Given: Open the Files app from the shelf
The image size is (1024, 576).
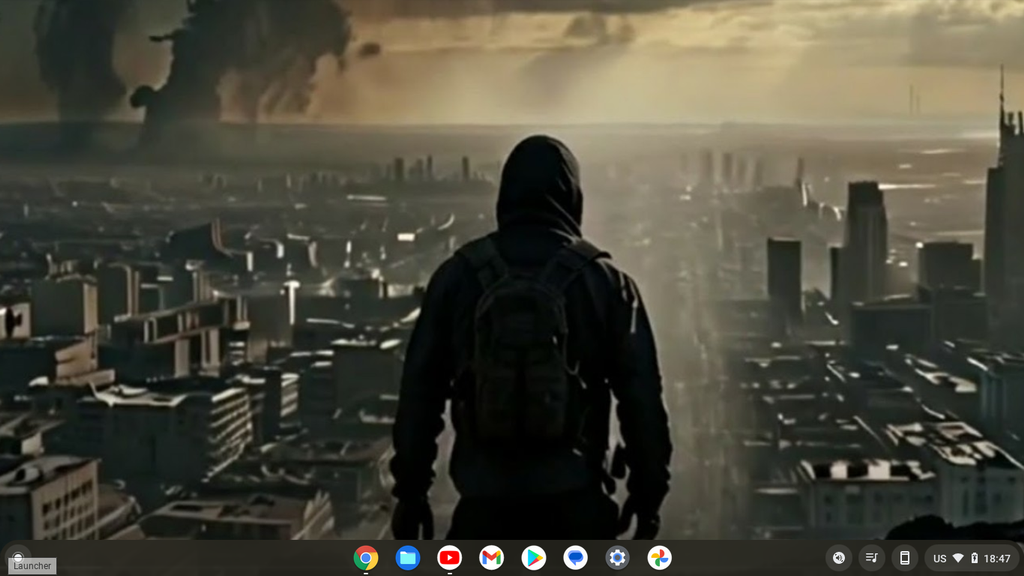Looking at the screenshot, I should [408, 558].
